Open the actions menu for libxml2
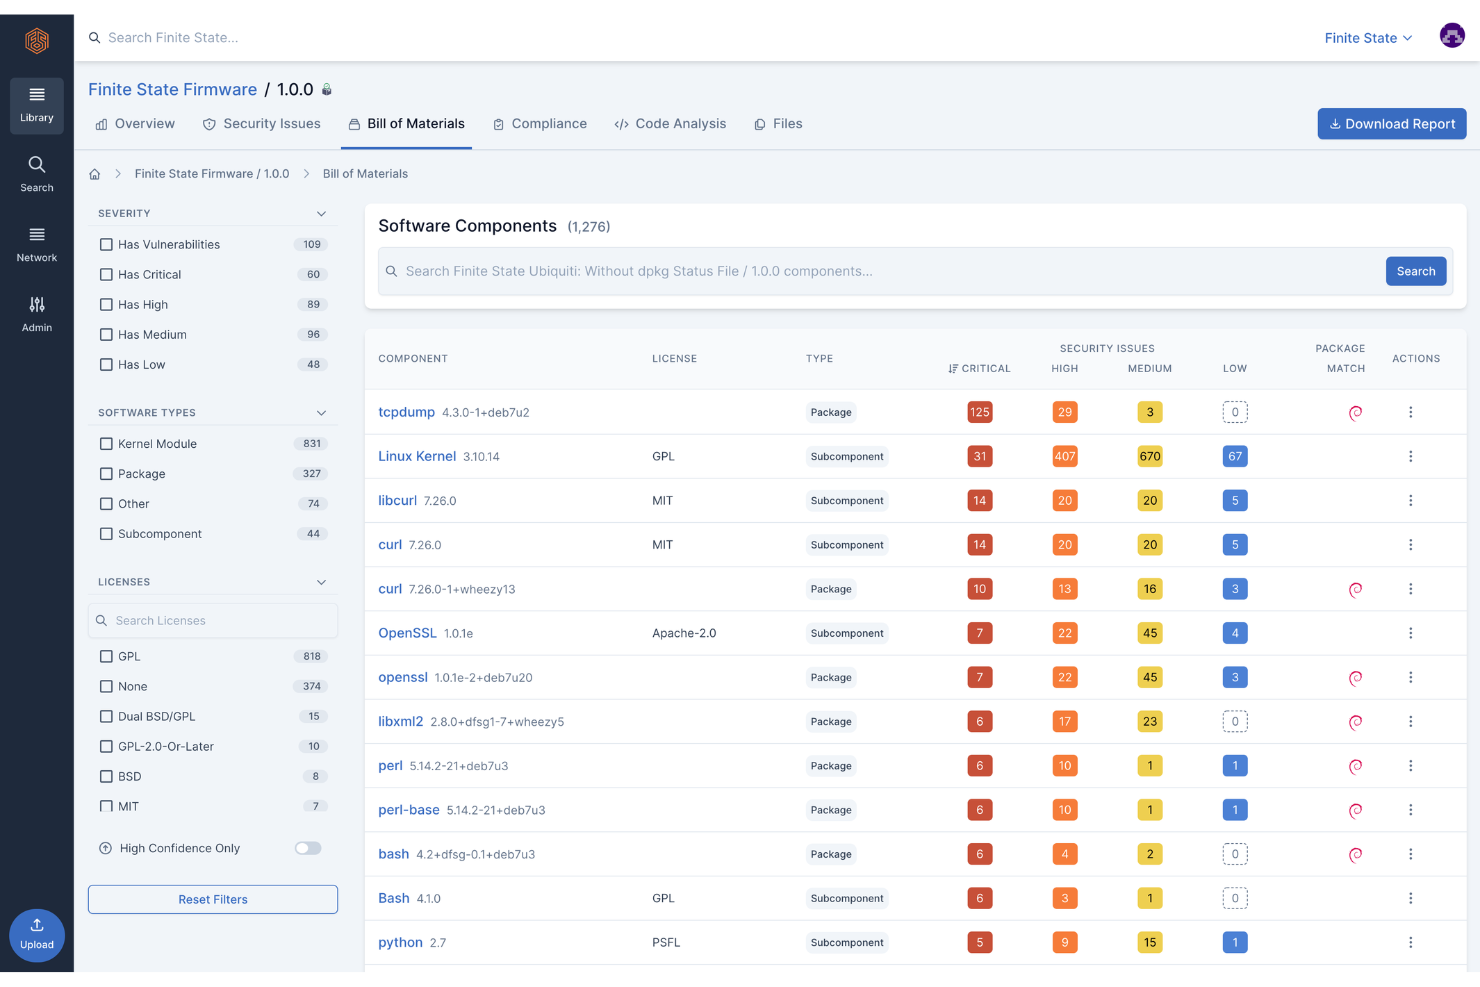The height and width of the screenshot is (987, 1480). click(x=1411, y=722)
